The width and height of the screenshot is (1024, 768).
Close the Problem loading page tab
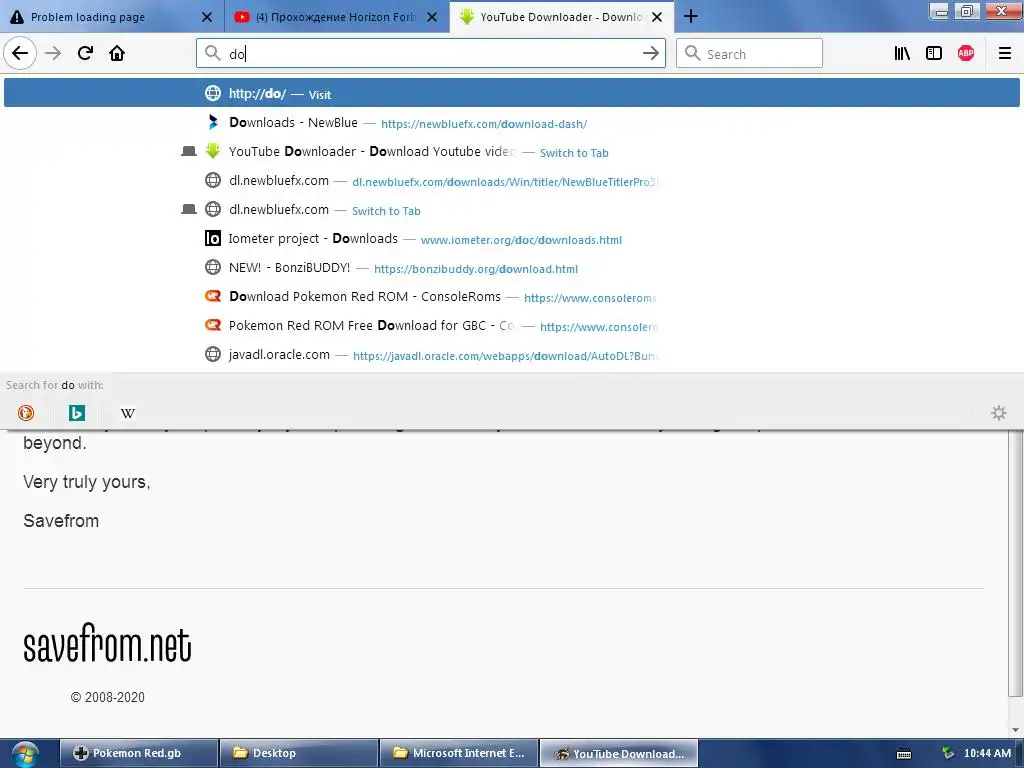[x=206, y=17]
